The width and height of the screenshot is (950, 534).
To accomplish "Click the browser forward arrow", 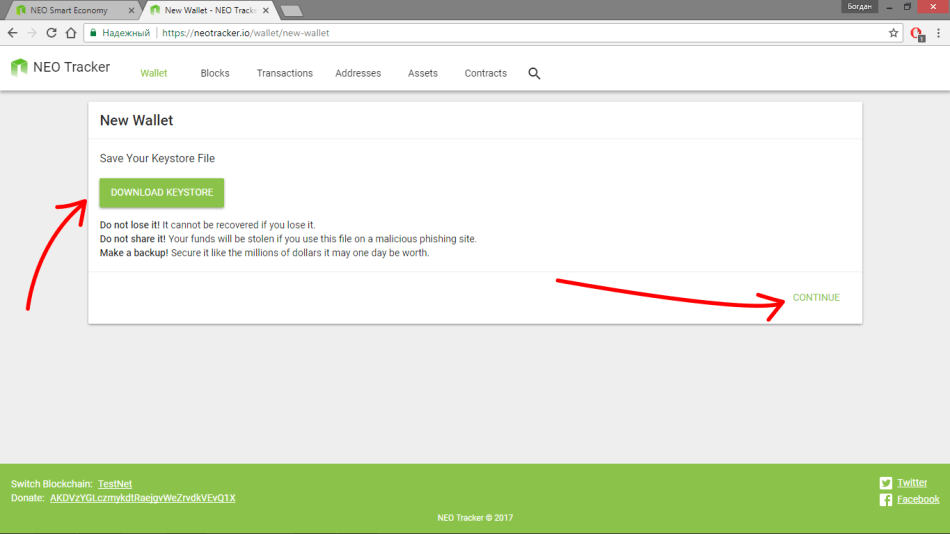I will point(32,33).
